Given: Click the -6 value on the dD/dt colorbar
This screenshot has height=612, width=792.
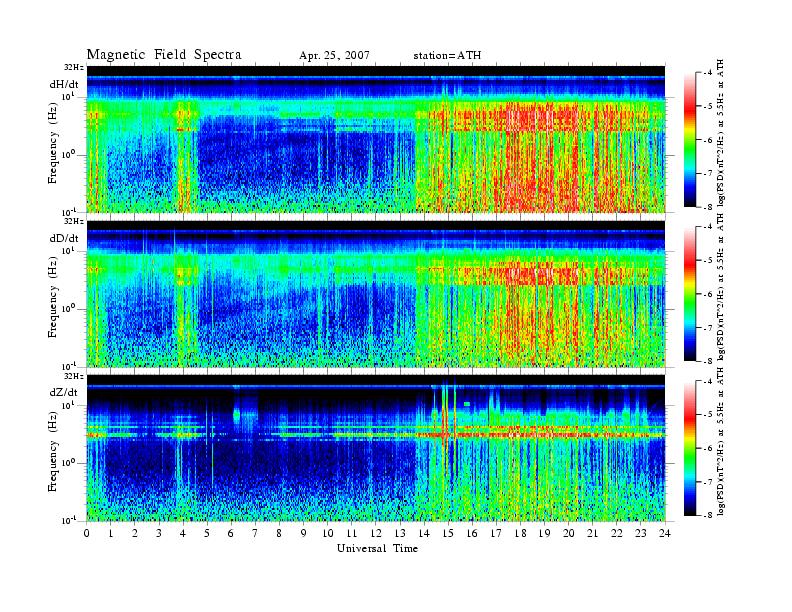Looking at the screenshot, I should [x=708, y=294].
